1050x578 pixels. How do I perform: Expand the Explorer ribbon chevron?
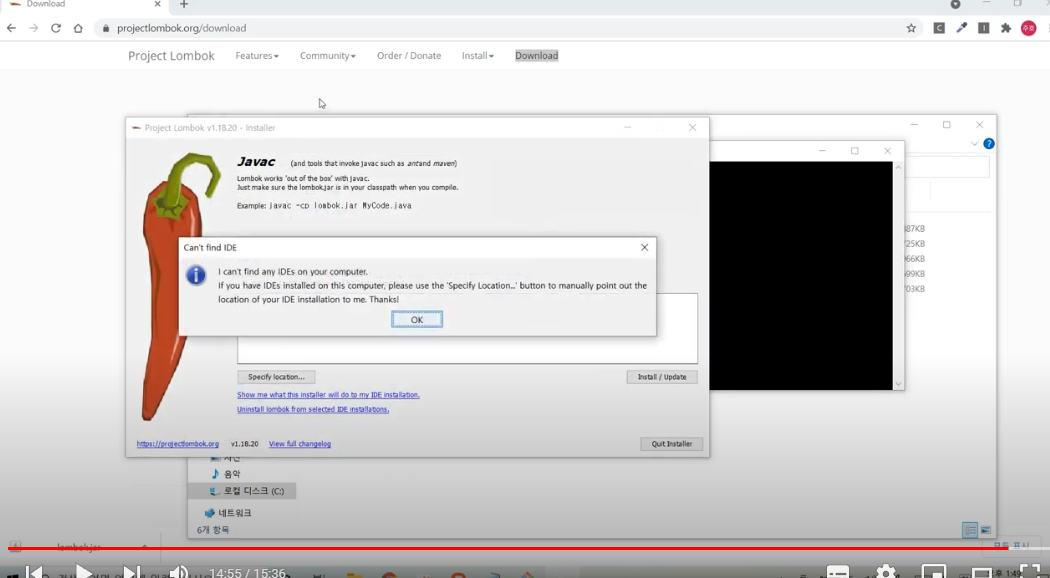(974, 143)
